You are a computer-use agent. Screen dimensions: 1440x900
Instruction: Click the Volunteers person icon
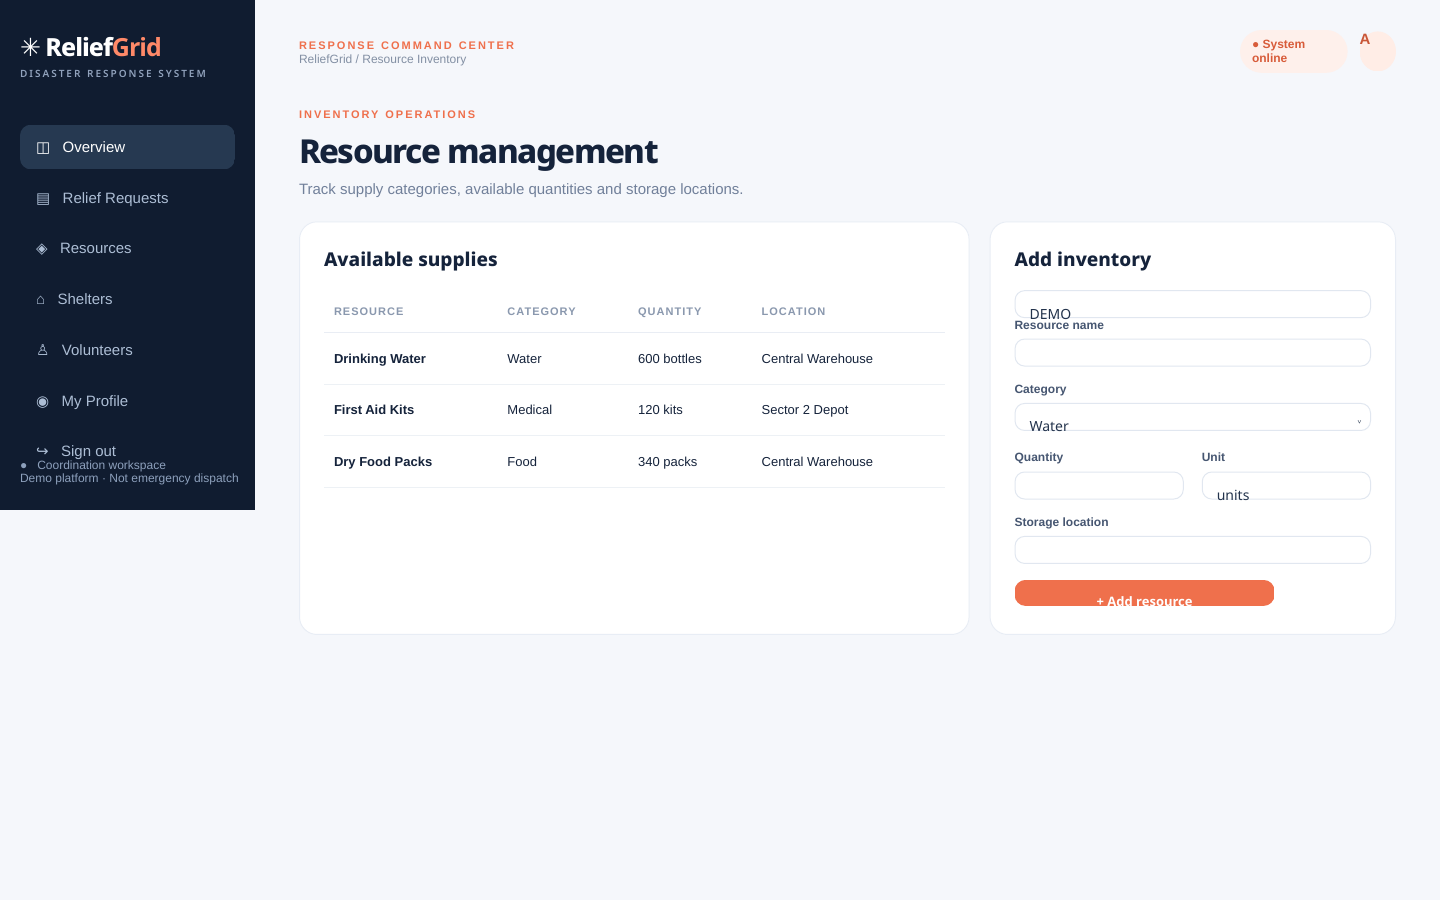tap(42, 350)
